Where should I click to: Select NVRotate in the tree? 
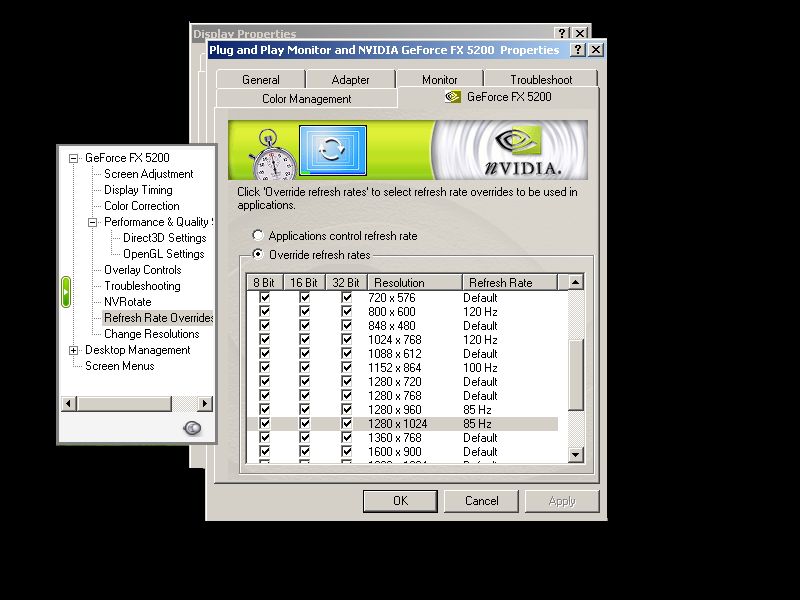coord(128,302)
